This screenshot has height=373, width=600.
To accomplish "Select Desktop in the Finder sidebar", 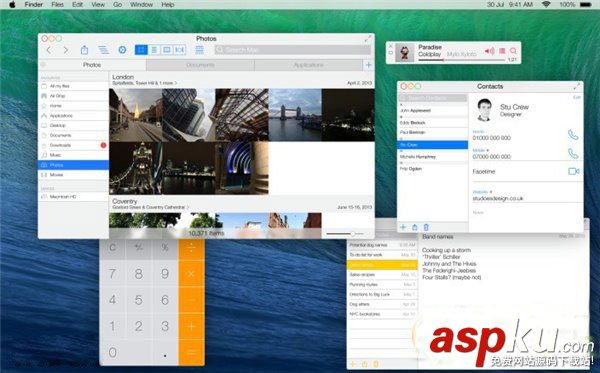I will (x=73, y=125).
